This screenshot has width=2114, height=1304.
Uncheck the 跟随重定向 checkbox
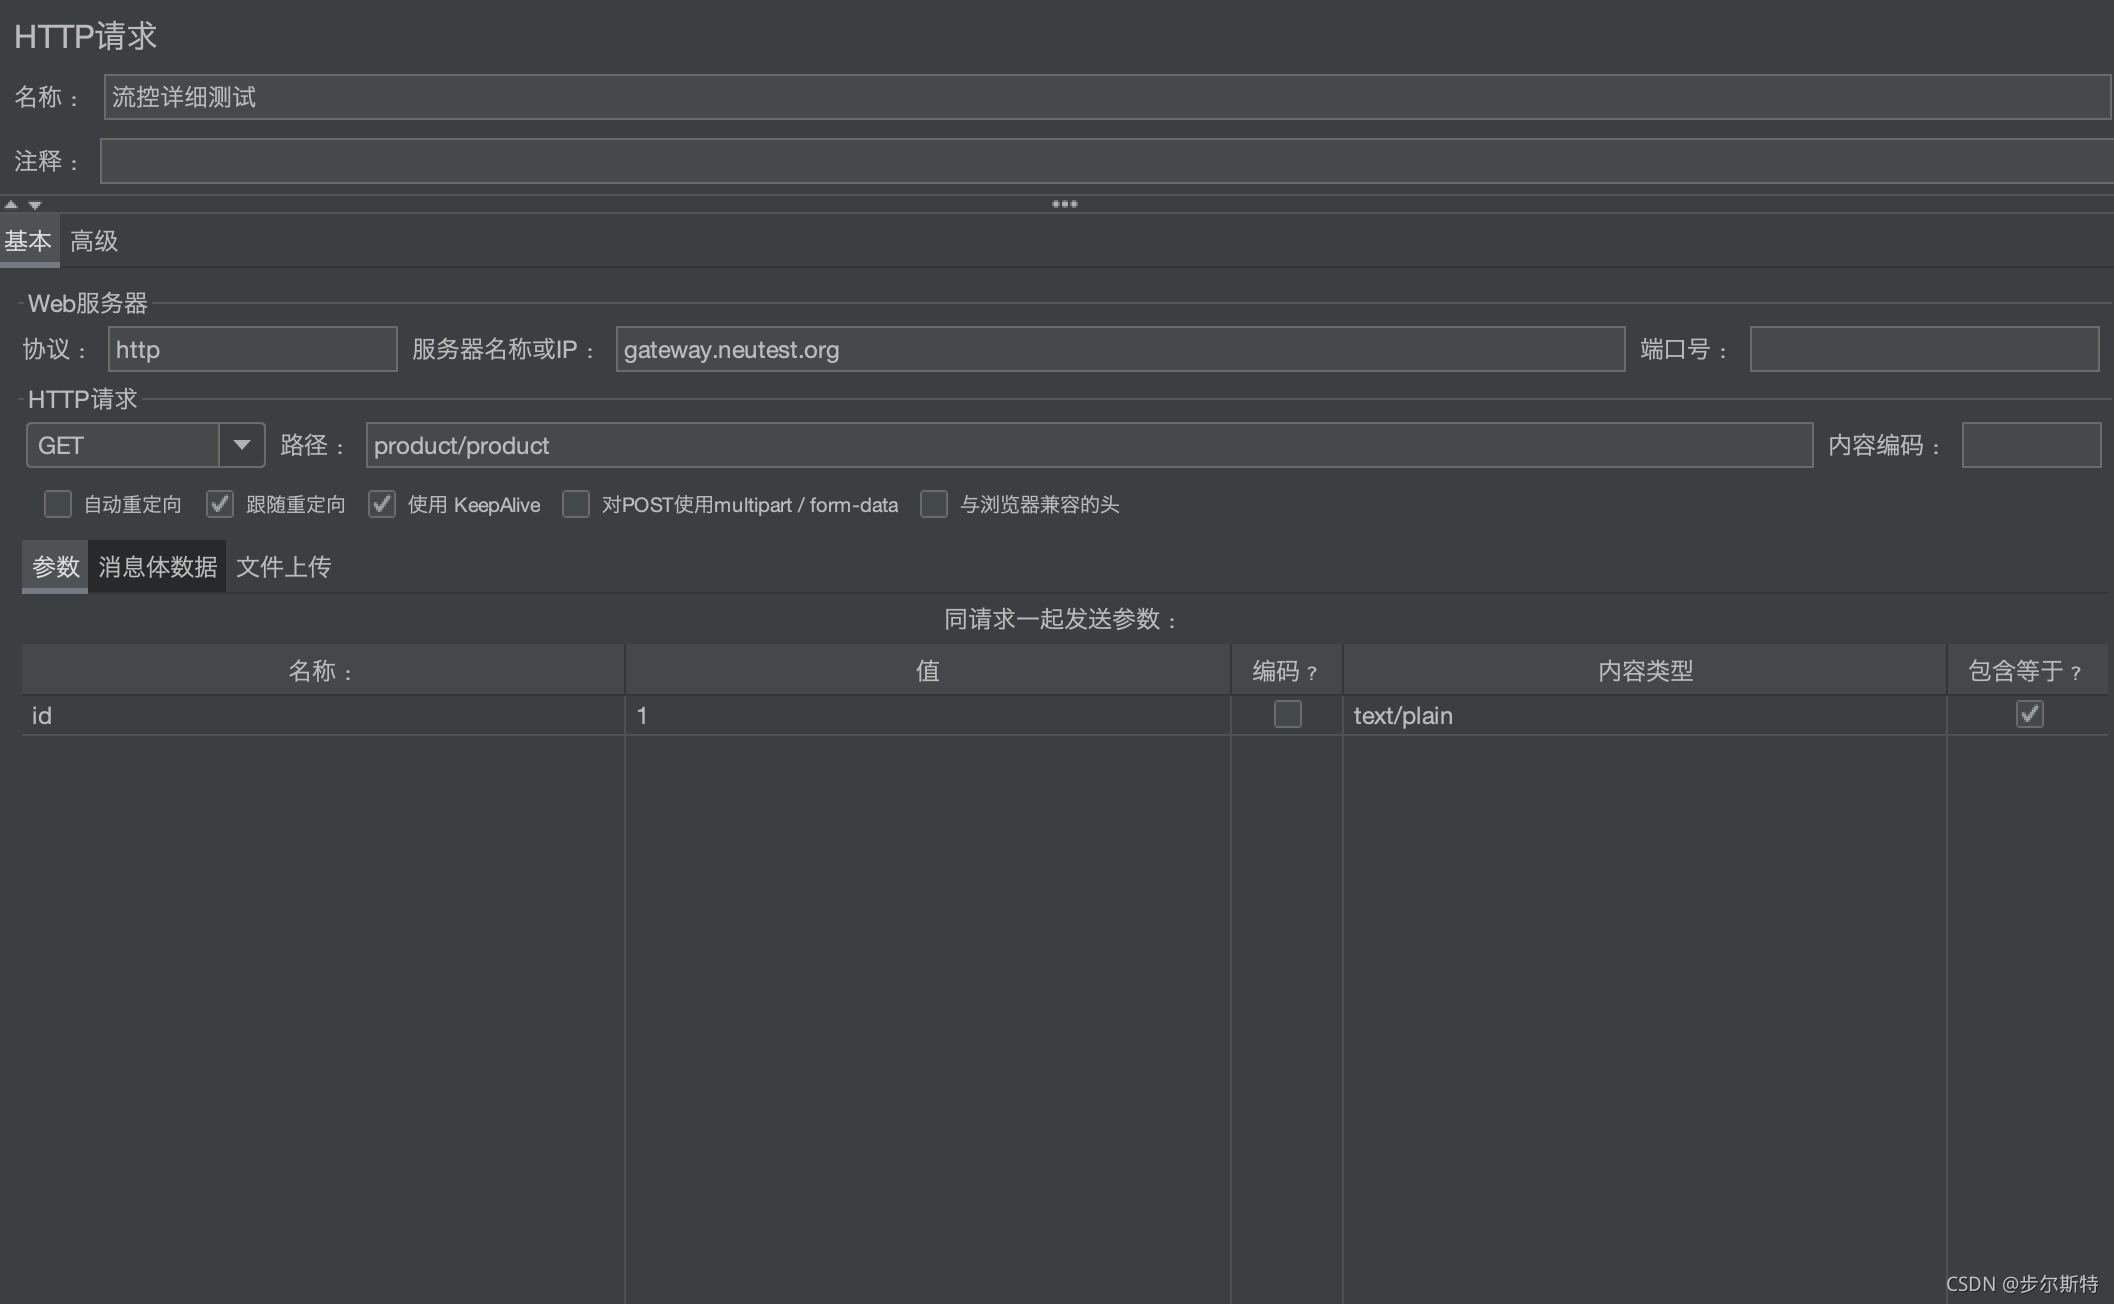(x=220, y=504)
